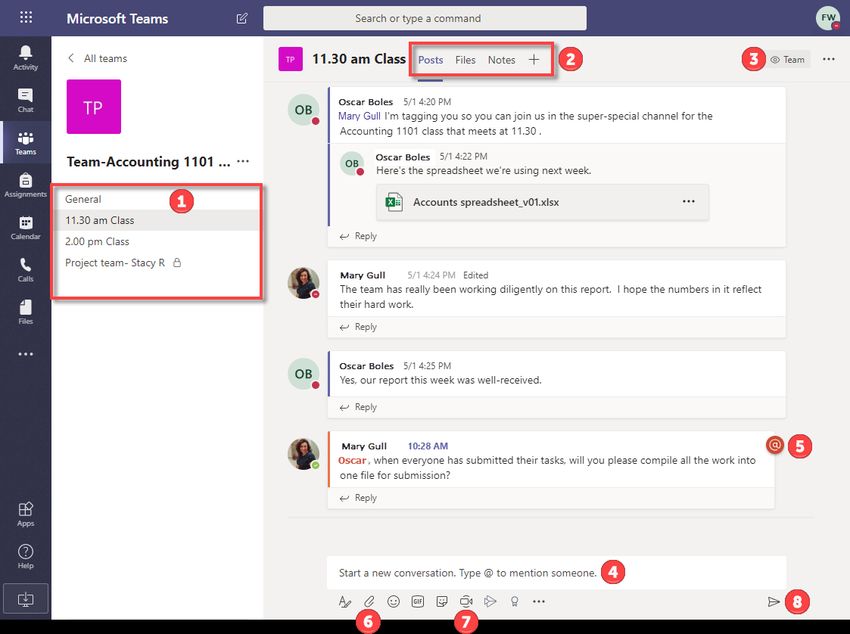Click the 10:28 AM timestamp

tap(428, 446)
